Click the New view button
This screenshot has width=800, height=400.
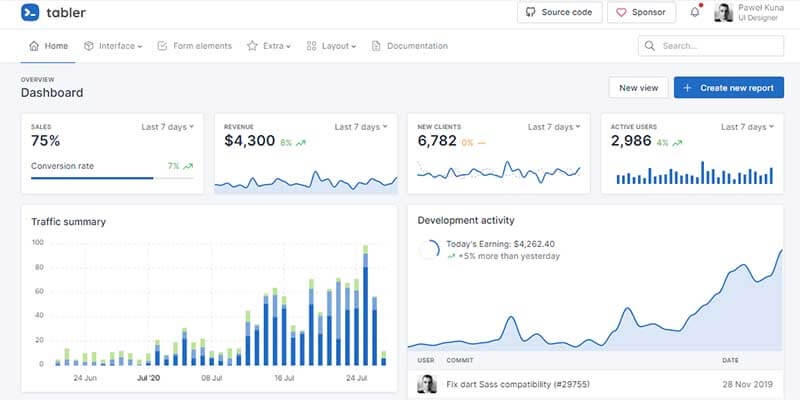pos(638,88)
